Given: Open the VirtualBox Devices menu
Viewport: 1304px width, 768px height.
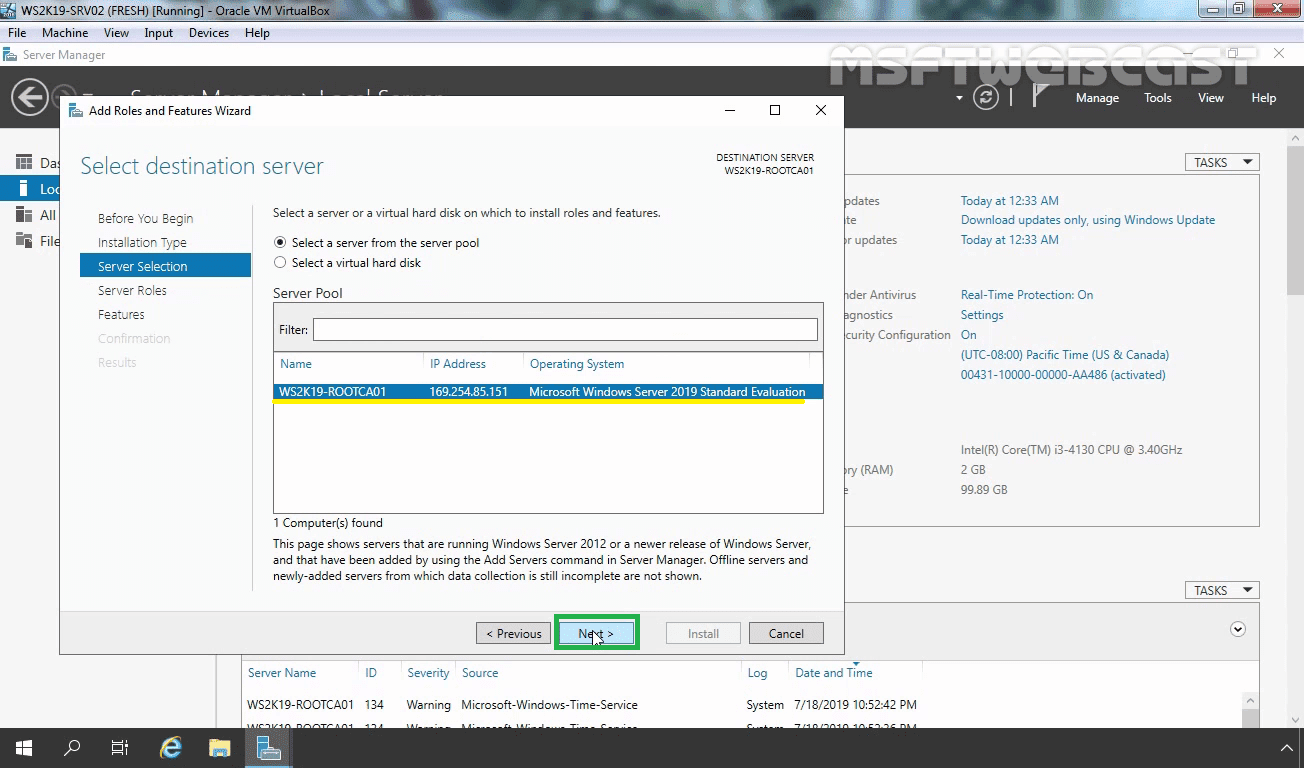Looking at the screenshot, I should (x=209, y=33).
